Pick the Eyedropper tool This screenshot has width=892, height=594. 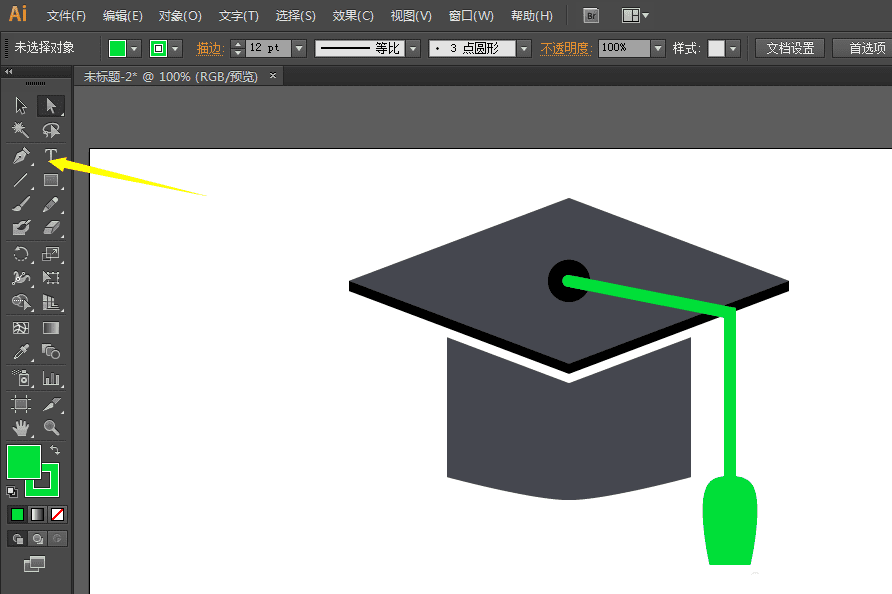click(x=21, y=352)
